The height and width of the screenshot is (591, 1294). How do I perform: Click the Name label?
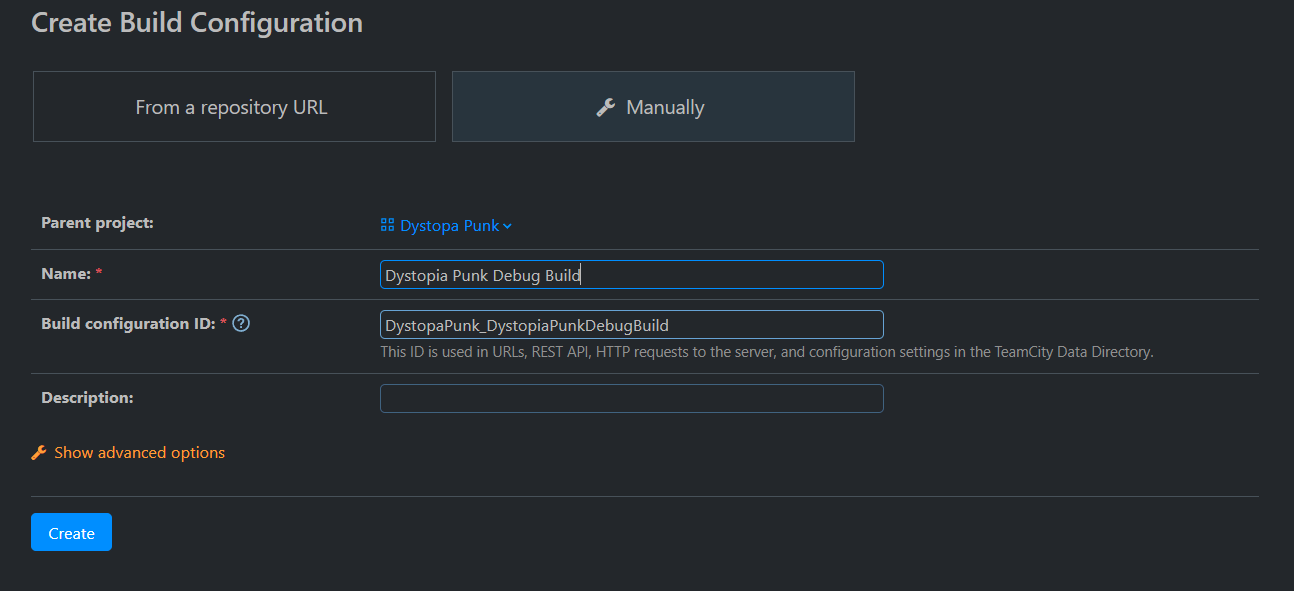[x=66, y=273]
